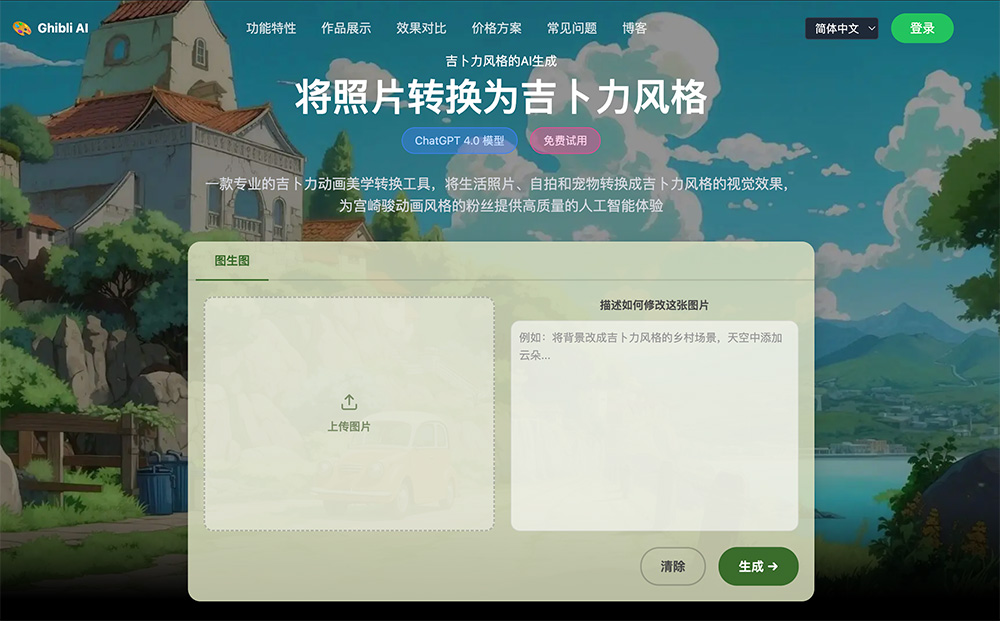This screenshot has height=621, width=1000.
Task: Click the 吉卜力风格的AI生成 subtitle text
Action: coord(501,61)
